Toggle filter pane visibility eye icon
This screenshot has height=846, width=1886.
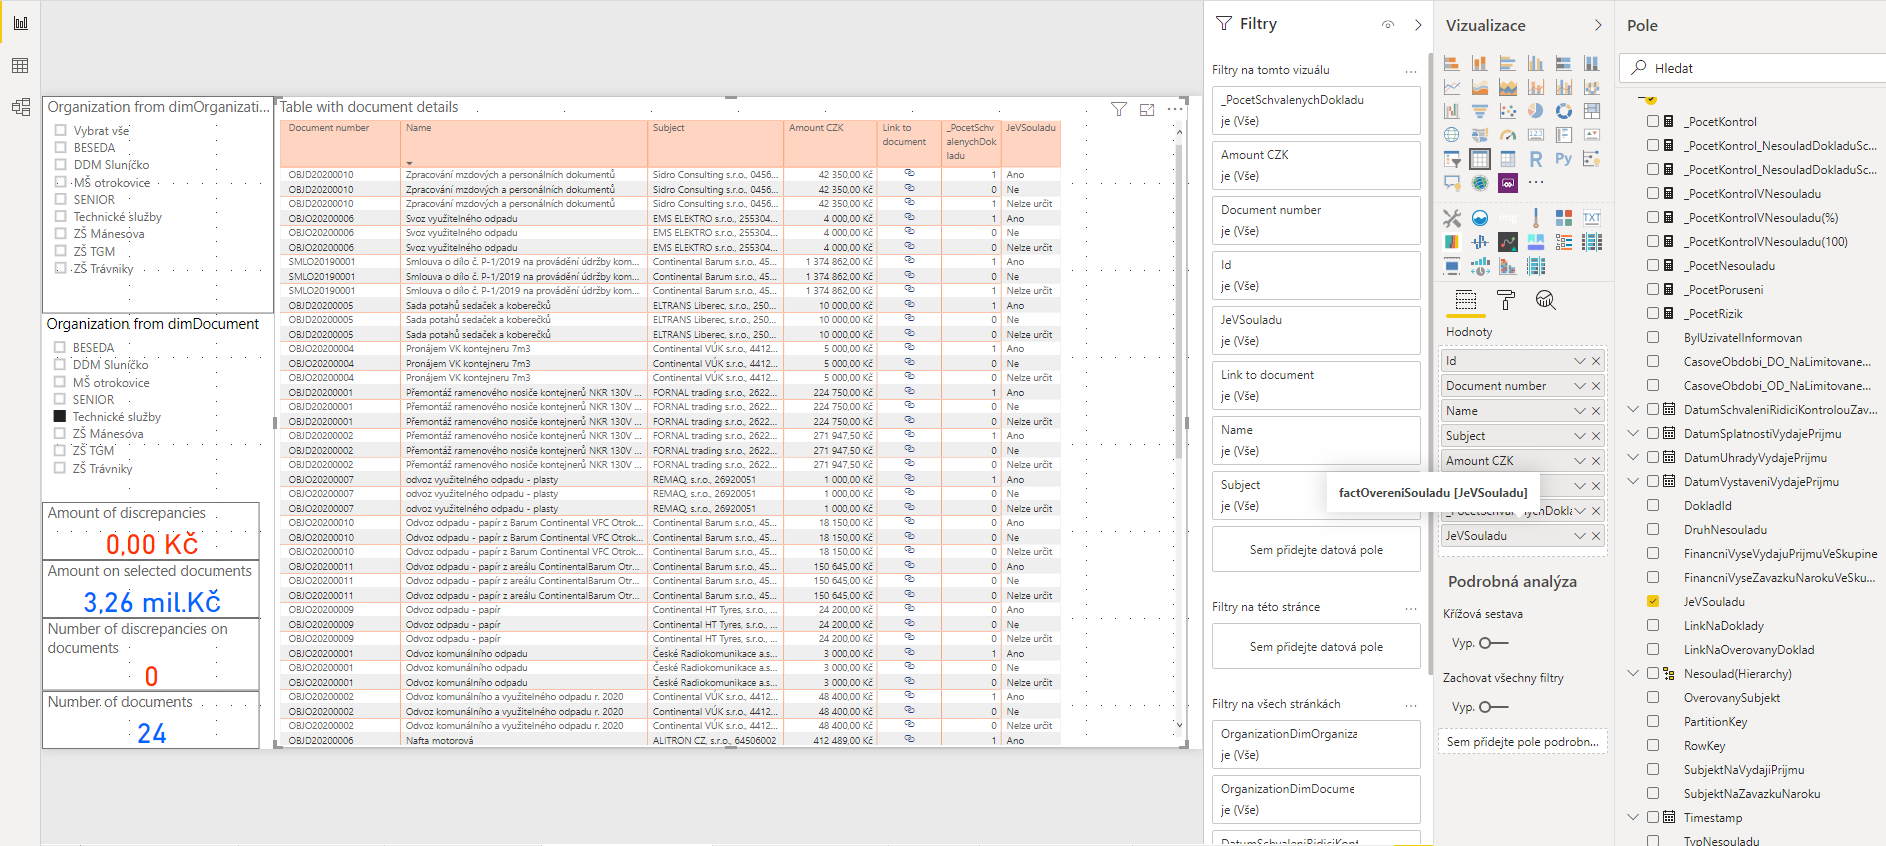[x=1388, y=25]
